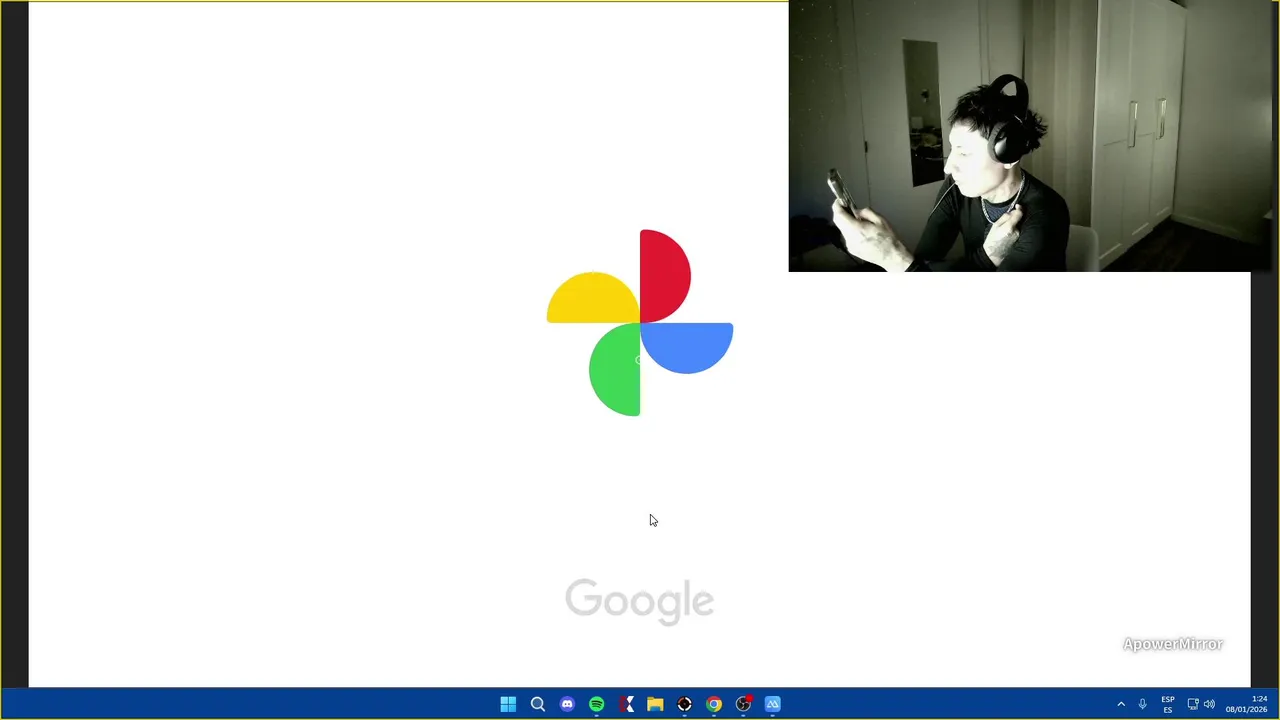
Task: Open Spotify from the taskbar
Action: click(x=597, y=704)
